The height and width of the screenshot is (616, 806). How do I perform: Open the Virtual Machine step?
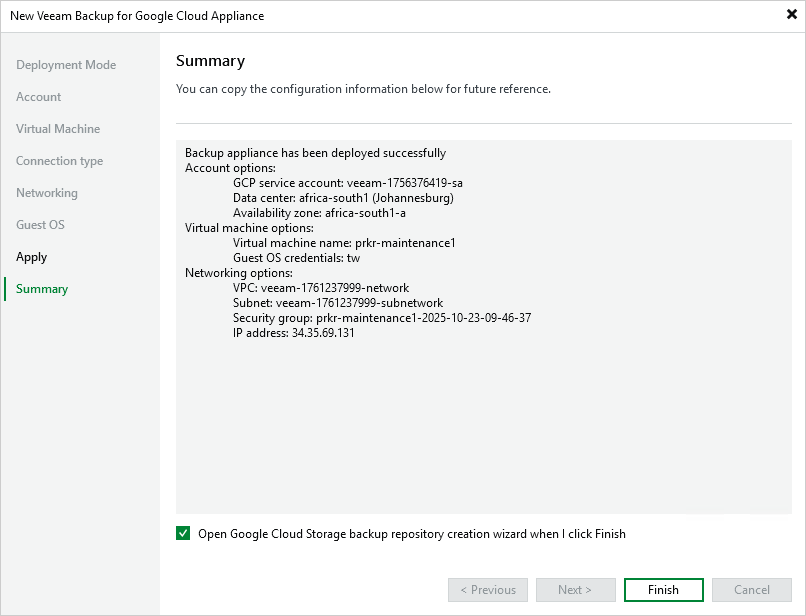(58, 129)
